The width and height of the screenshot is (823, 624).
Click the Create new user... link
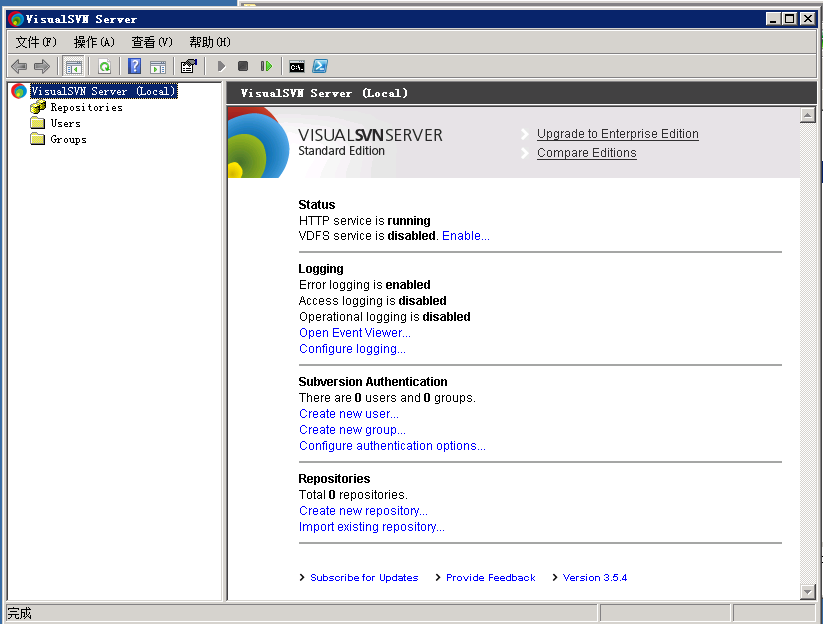[x=348, y=414]
